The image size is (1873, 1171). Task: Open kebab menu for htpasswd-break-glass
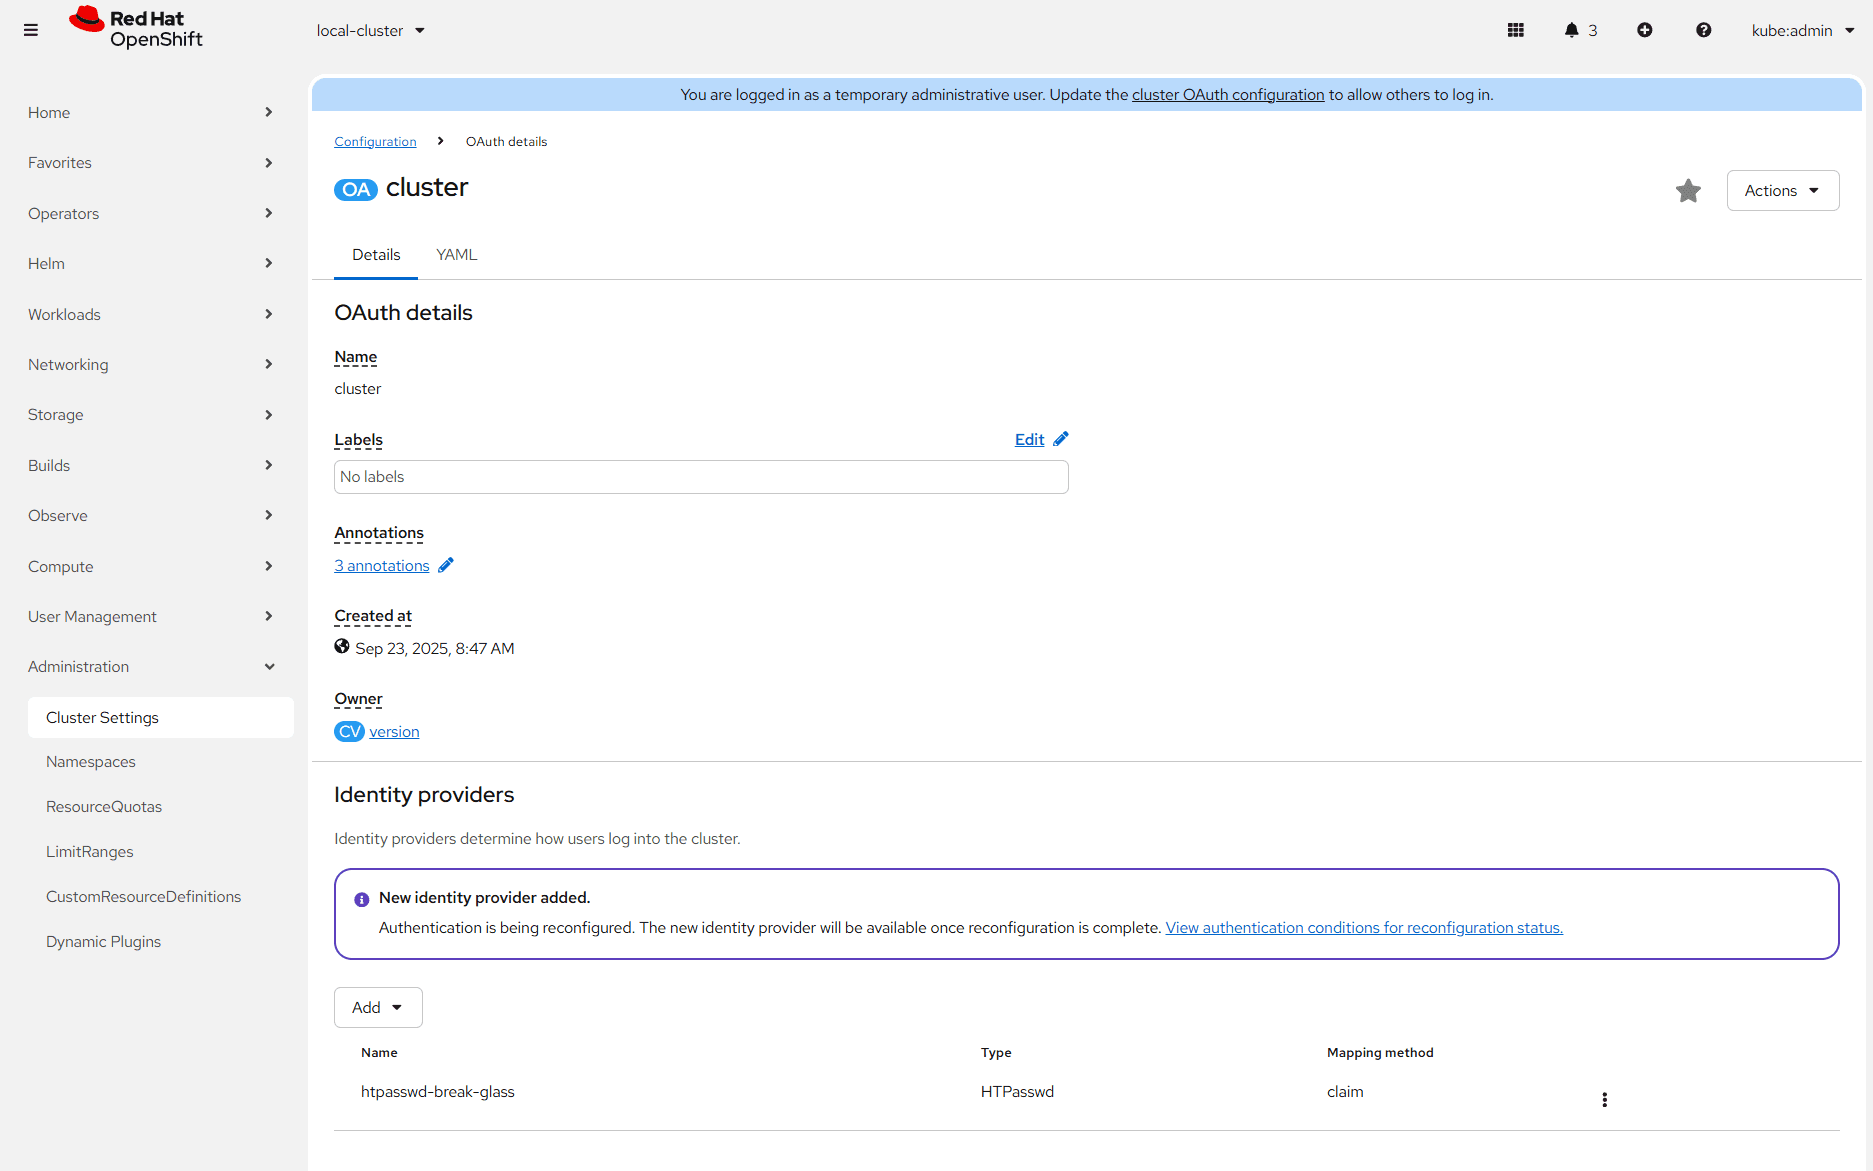point(1605,1100)
